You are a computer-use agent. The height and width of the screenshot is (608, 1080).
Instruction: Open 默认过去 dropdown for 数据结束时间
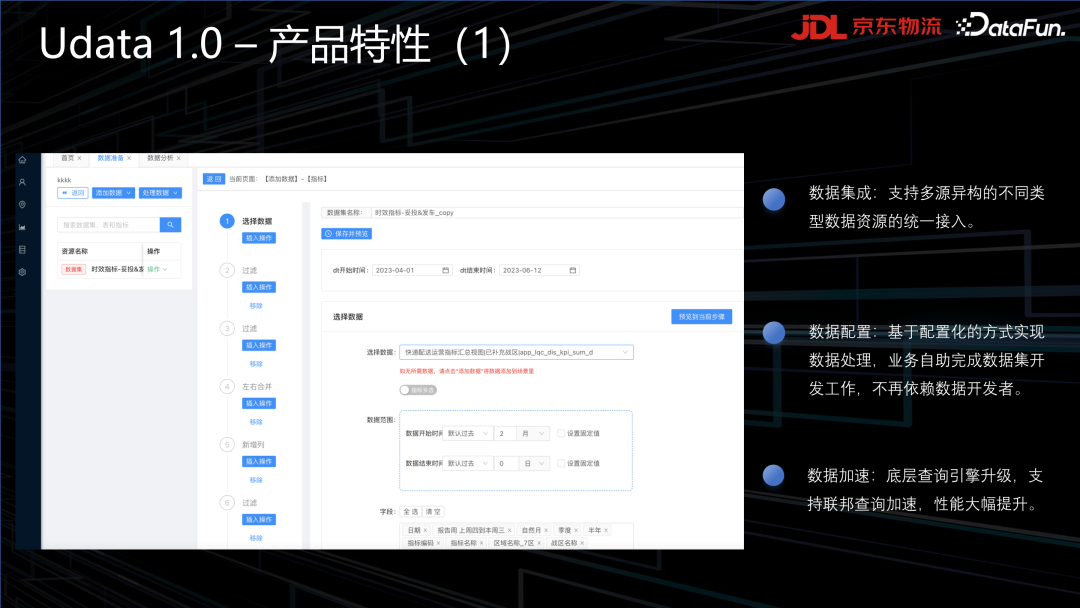[468, 463]
